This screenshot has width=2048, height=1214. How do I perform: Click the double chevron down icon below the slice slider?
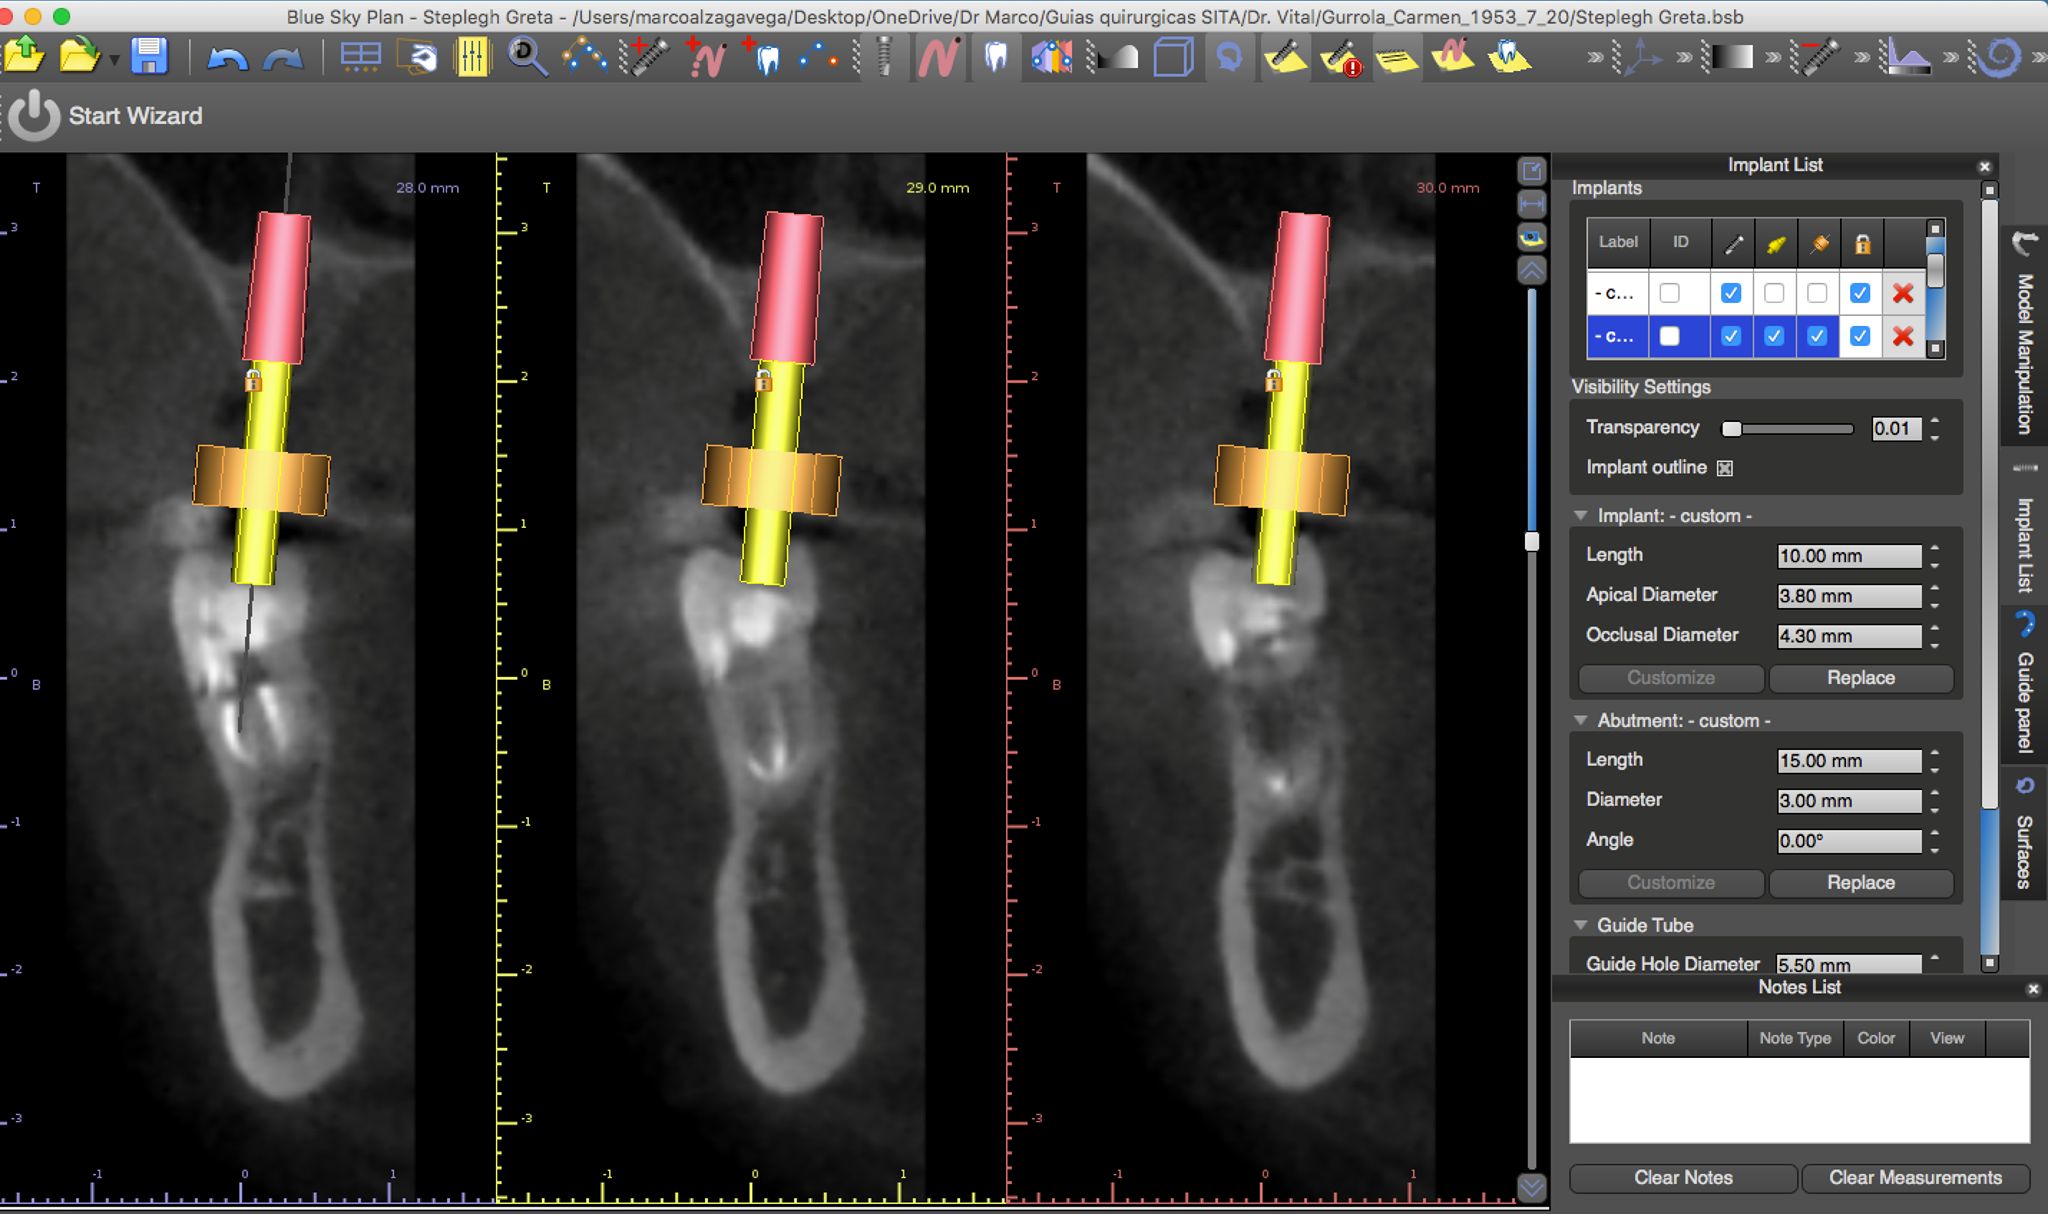click(x=1531, y=1187)
